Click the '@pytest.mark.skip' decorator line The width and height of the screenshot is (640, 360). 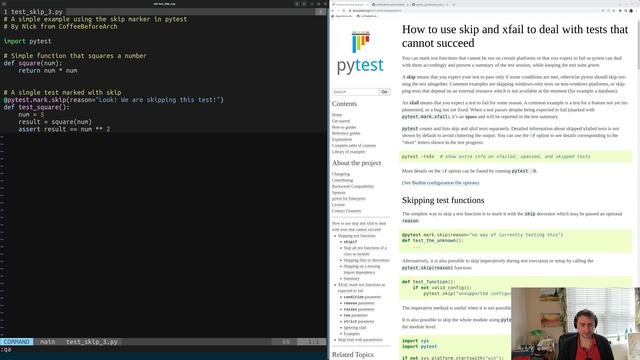click(x=113, y=100)
